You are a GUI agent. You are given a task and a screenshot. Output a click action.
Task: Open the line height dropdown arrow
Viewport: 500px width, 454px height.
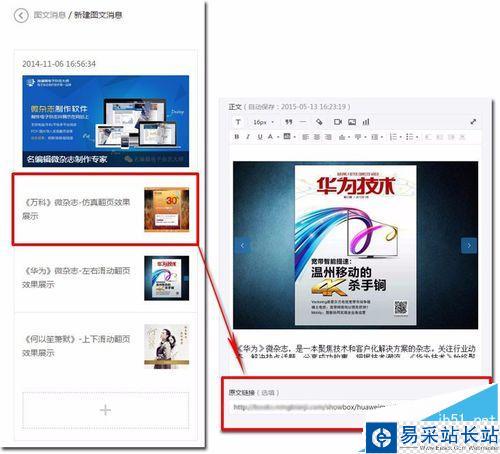pos(382,137)
